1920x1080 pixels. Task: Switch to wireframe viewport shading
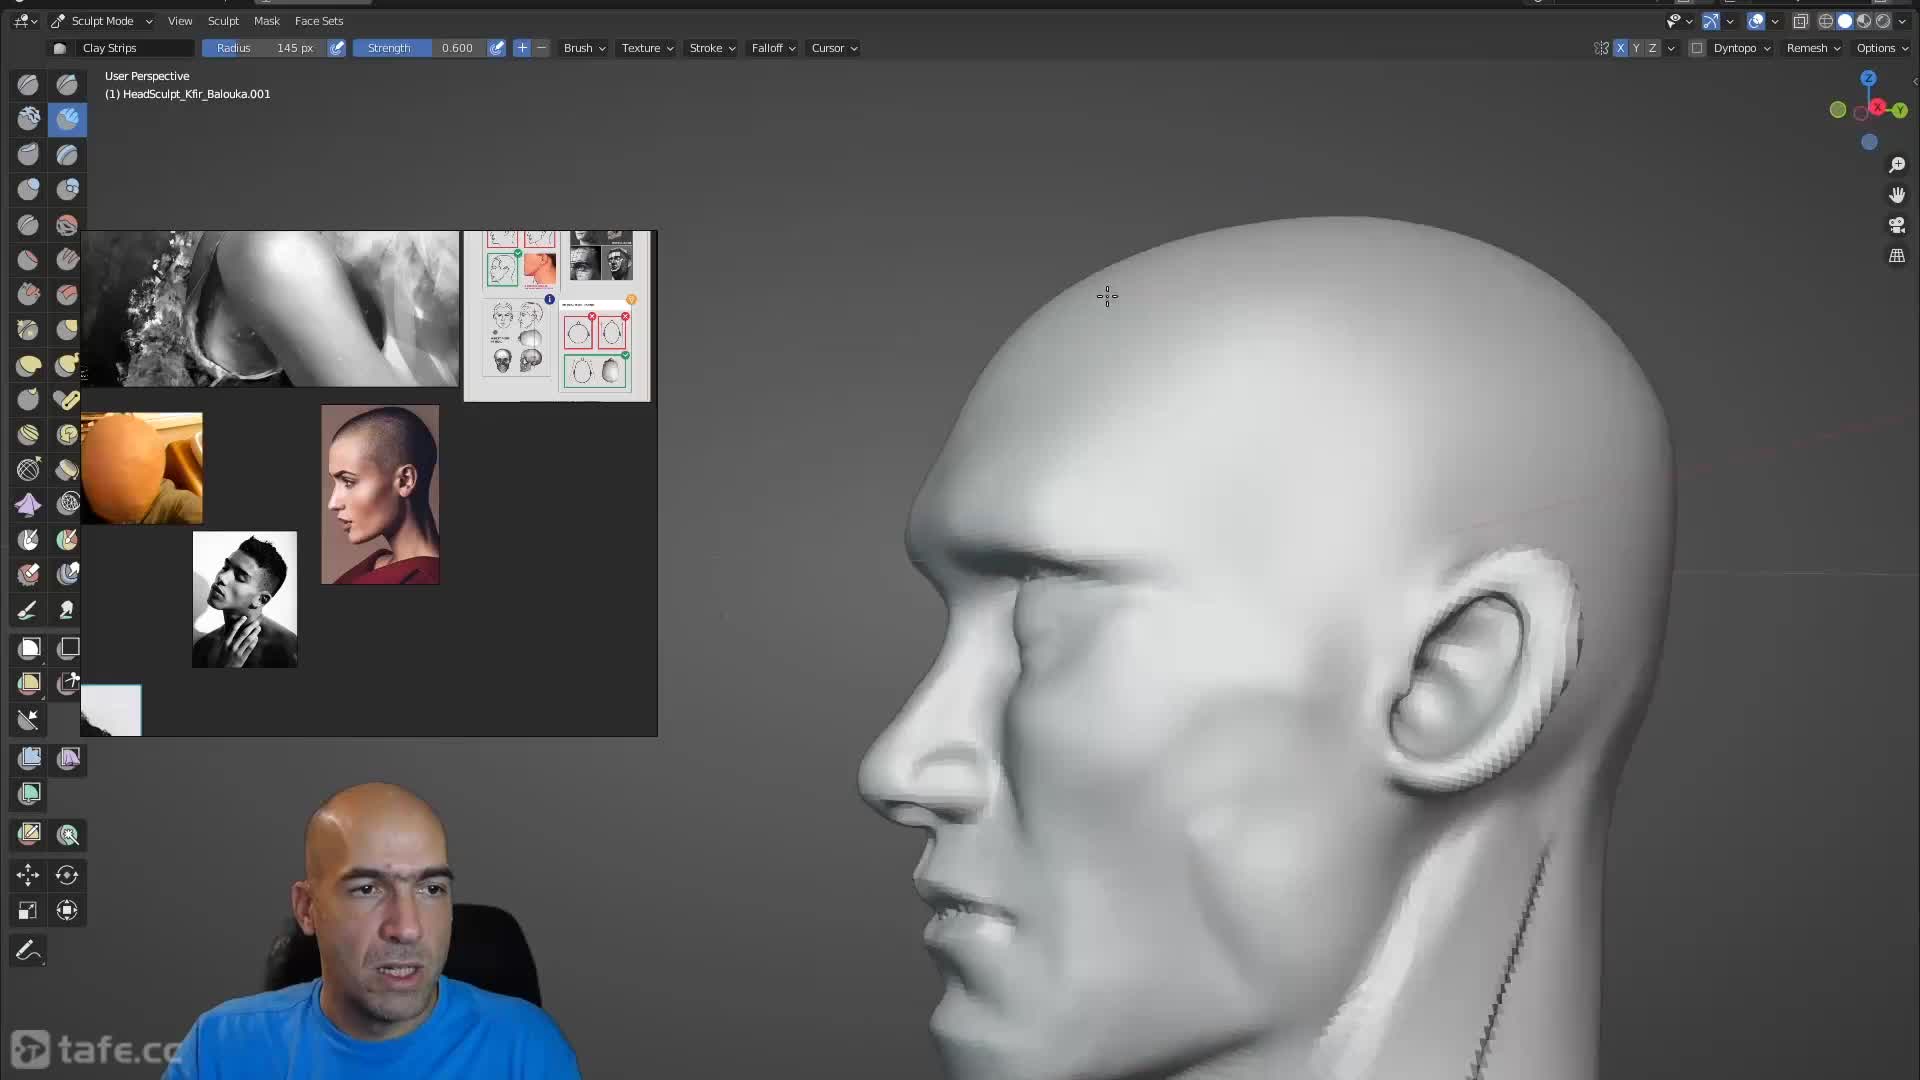pyautogui.click(x=1826, y=21)
